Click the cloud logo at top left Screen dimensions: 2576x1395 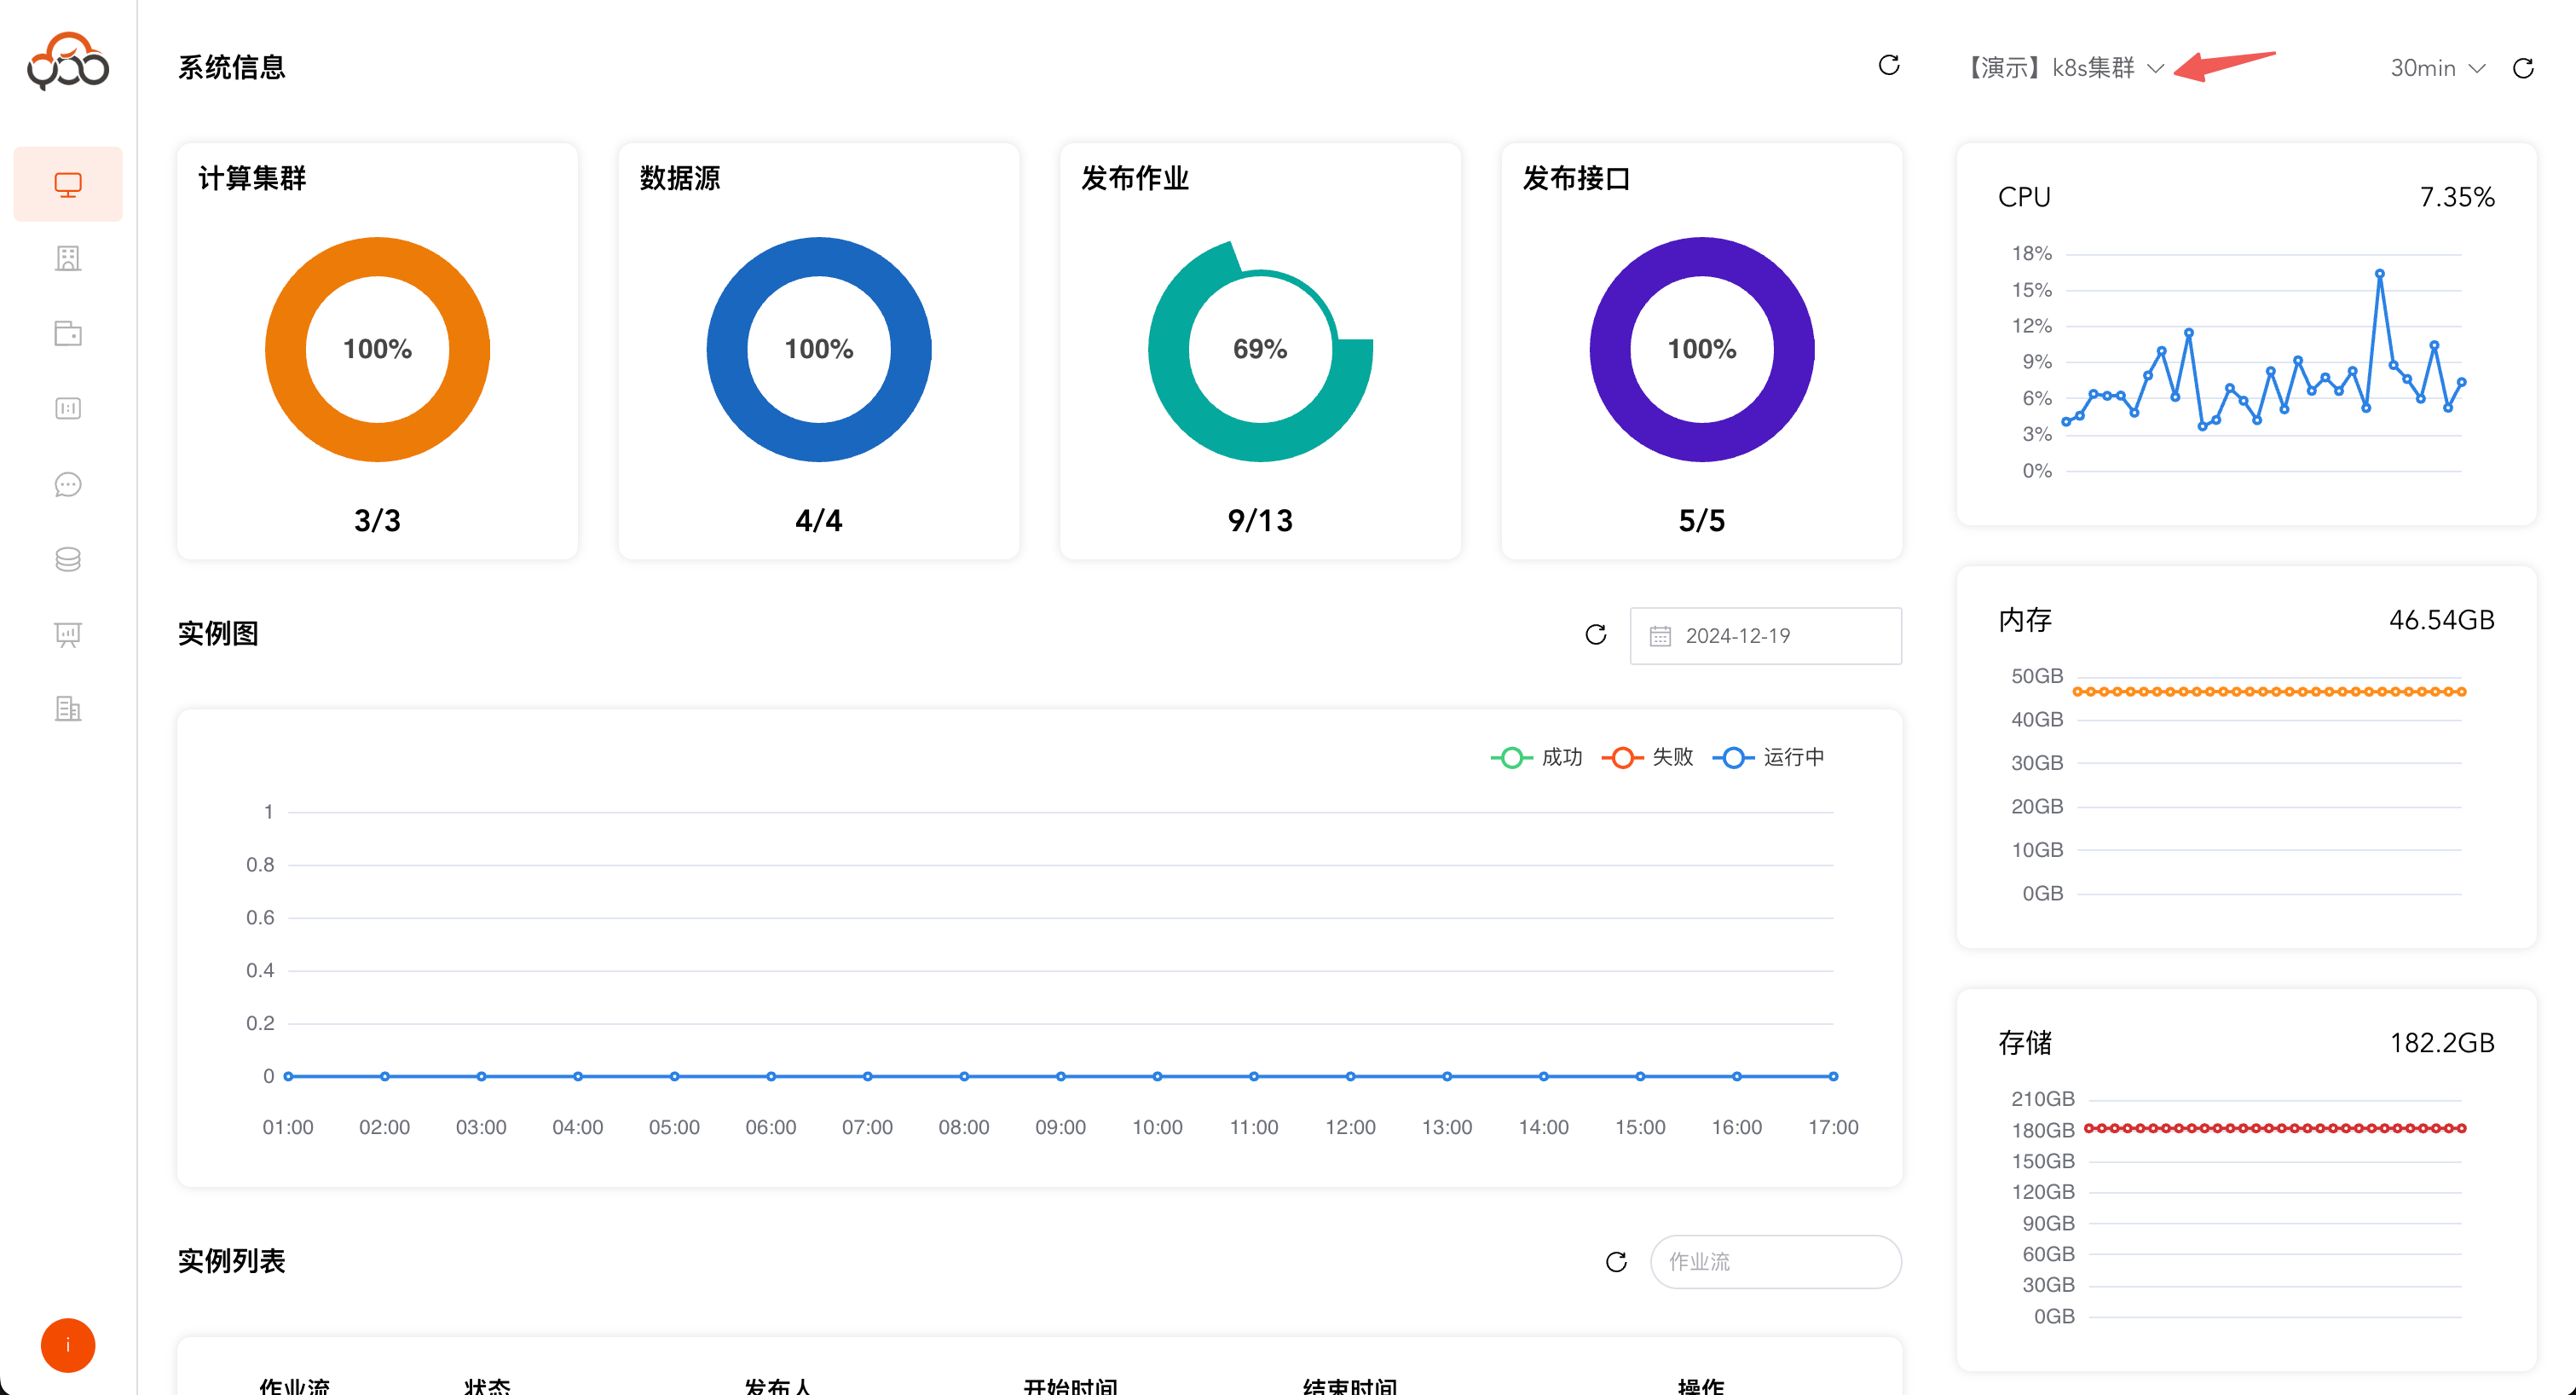(x=68, y=62)
